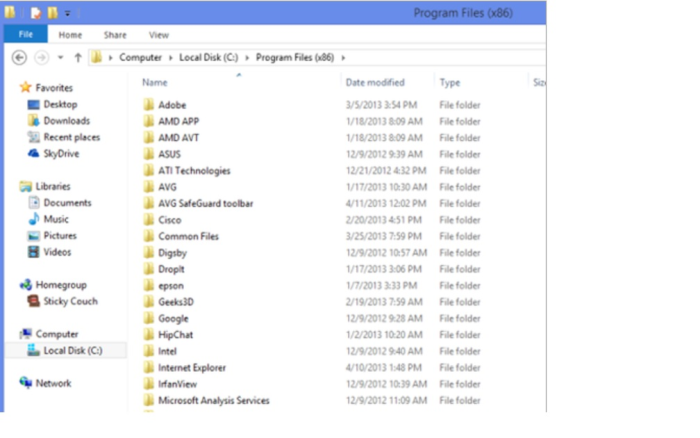This screenshot has width=700, height=438.
Task: Select the AVG SafeGuard toolbar folder icon
Action: pos(149,204)
